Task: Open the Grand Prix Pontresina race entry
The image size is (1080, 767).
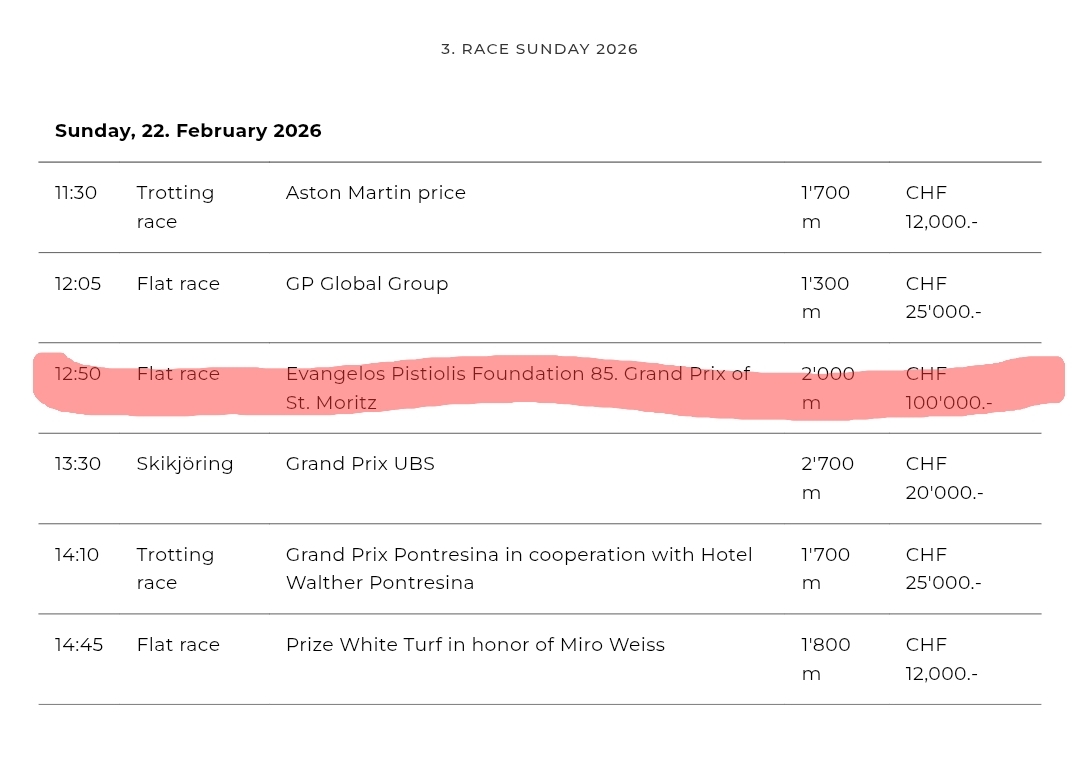Action: click(519, 568)
